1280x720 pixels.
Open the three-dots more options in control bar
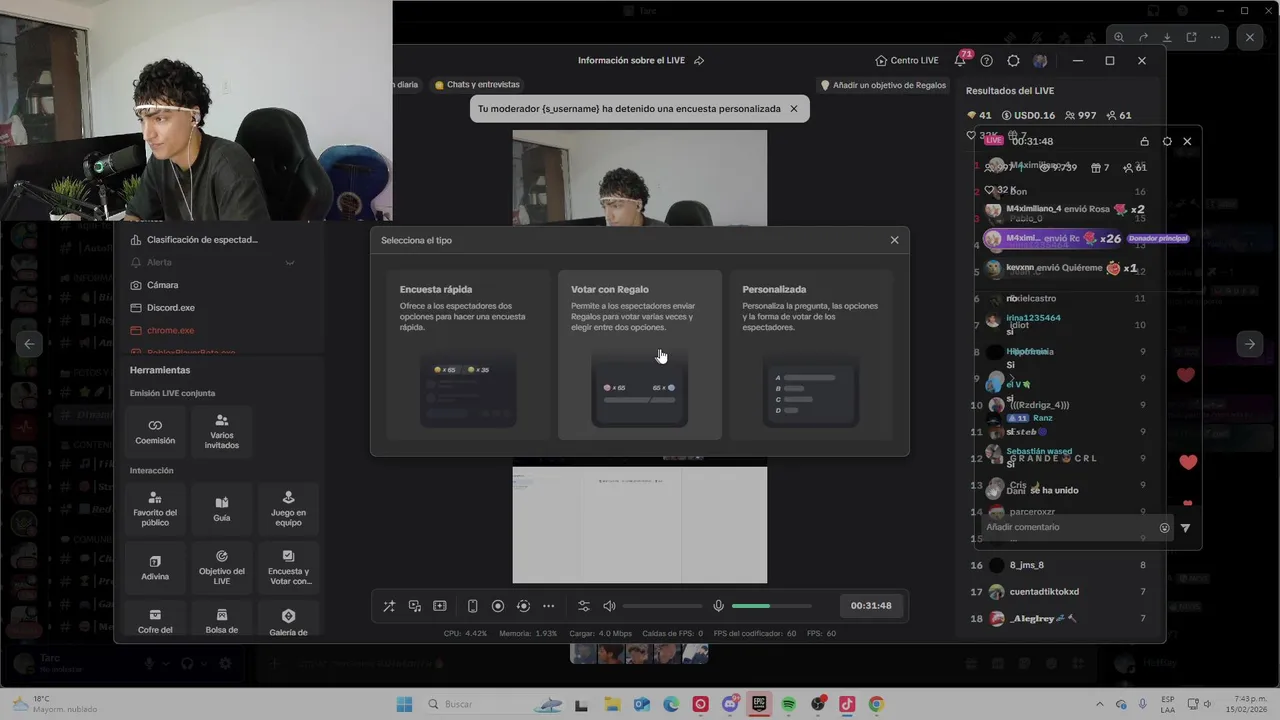click(548, 606)
